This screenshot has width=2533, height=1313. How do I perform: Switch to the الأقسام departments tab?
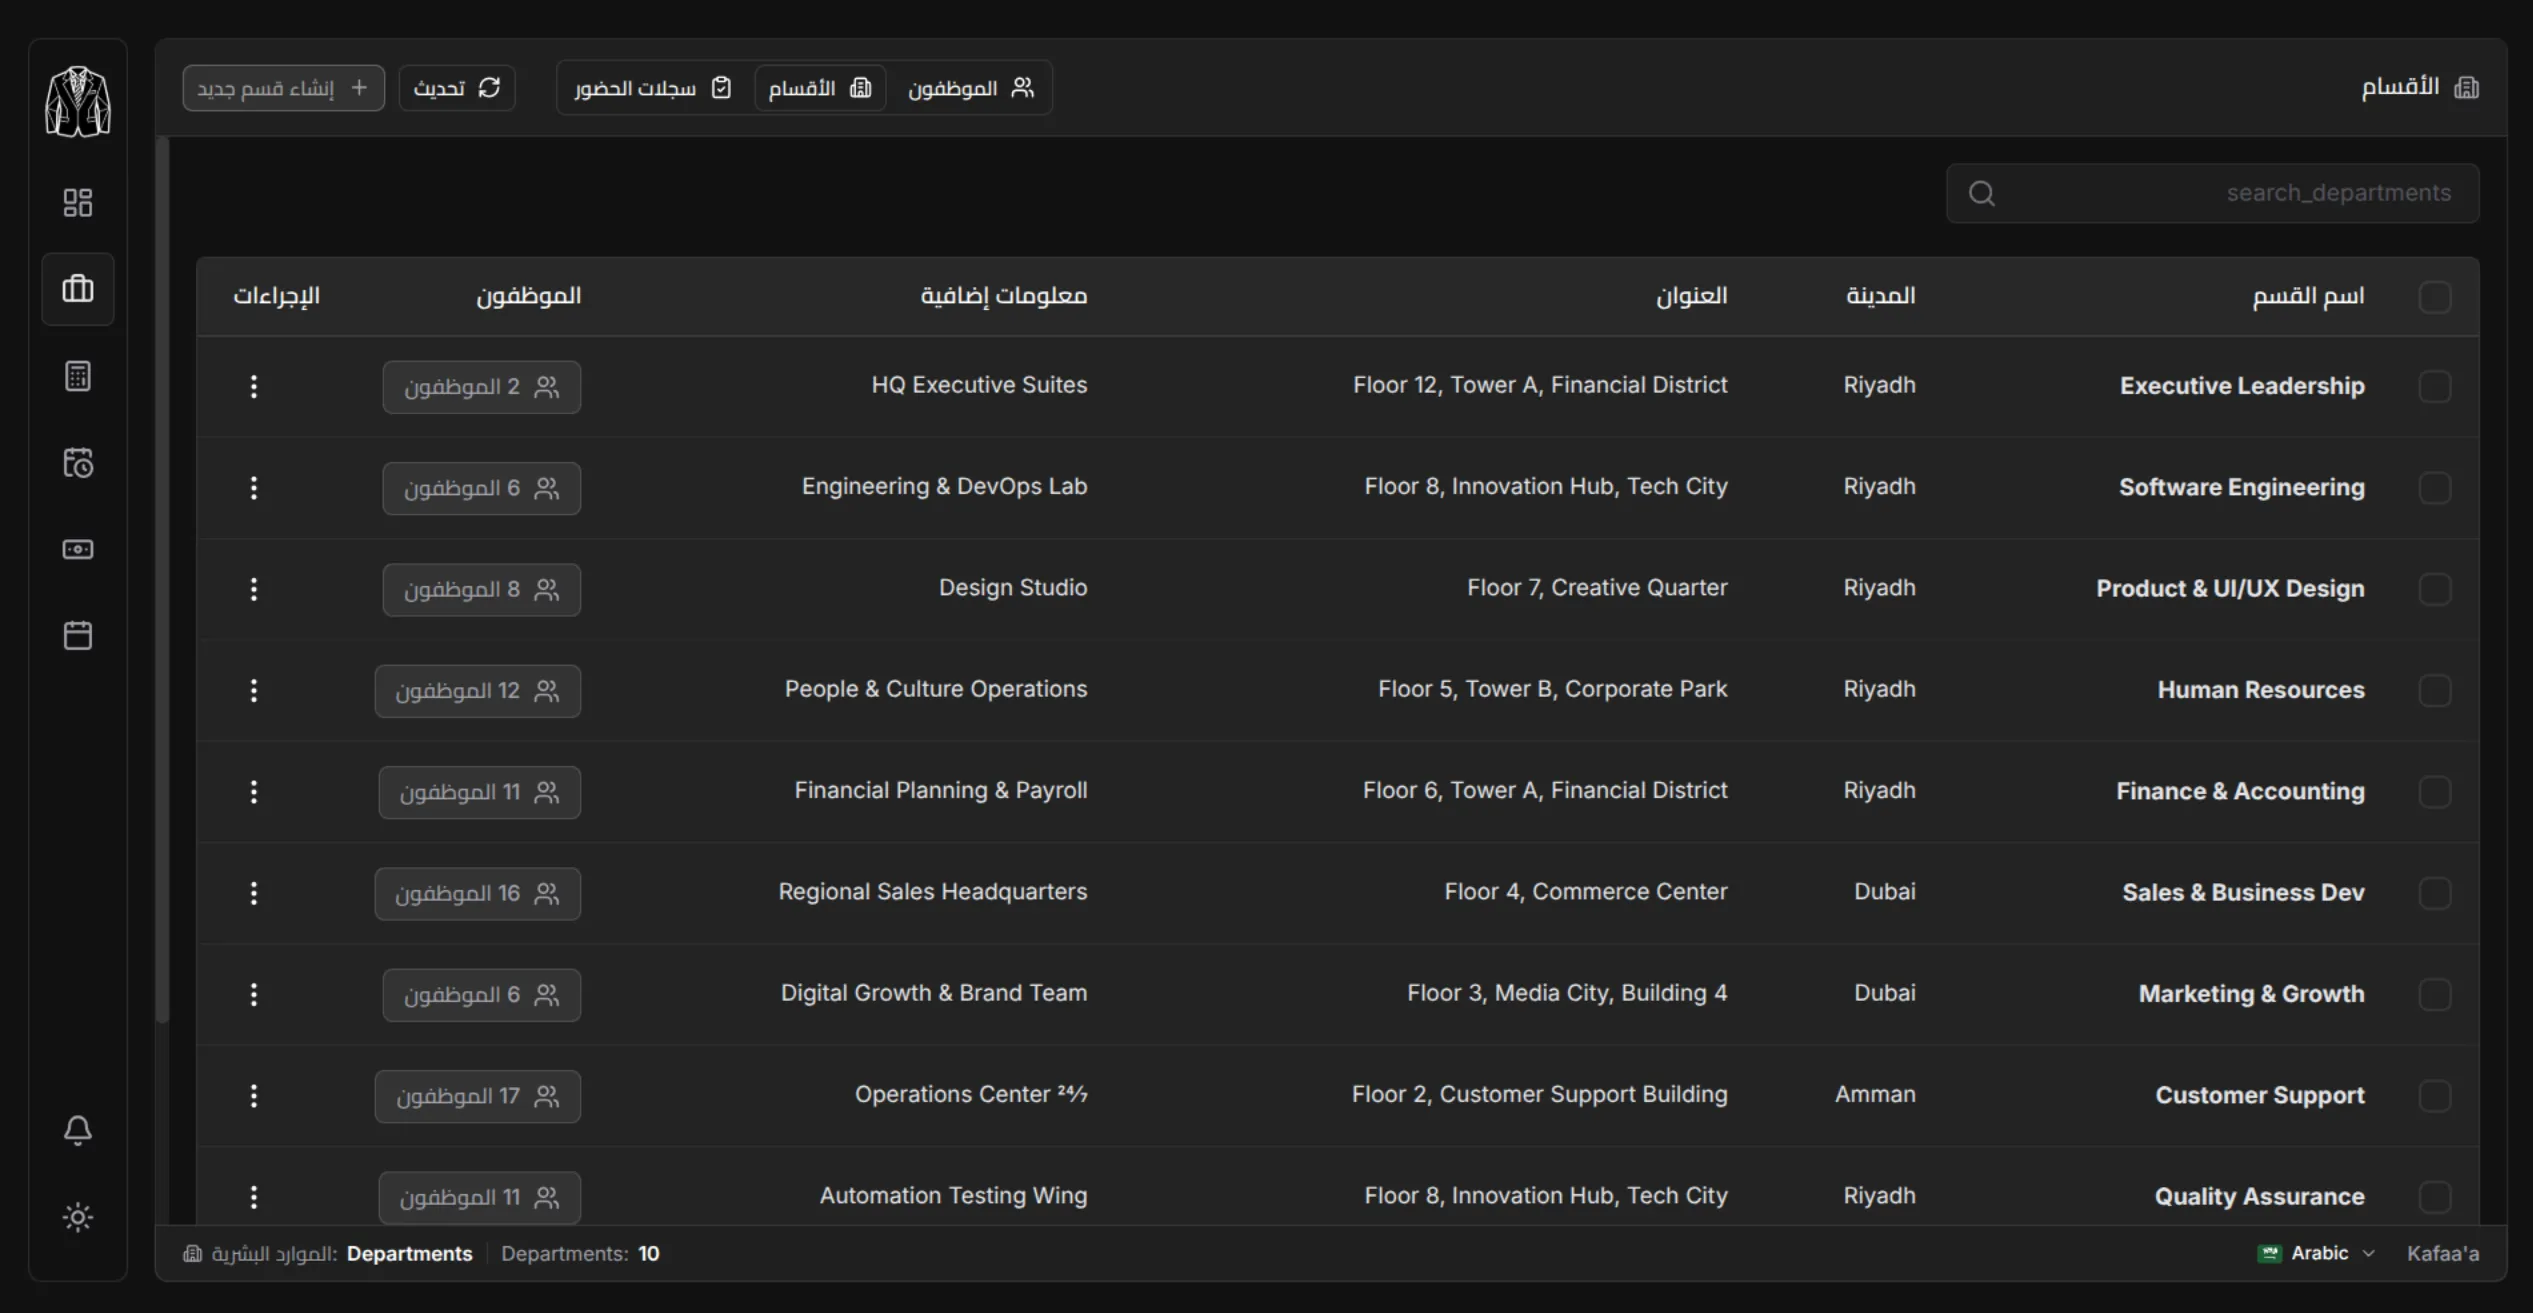tap(820, 88)
